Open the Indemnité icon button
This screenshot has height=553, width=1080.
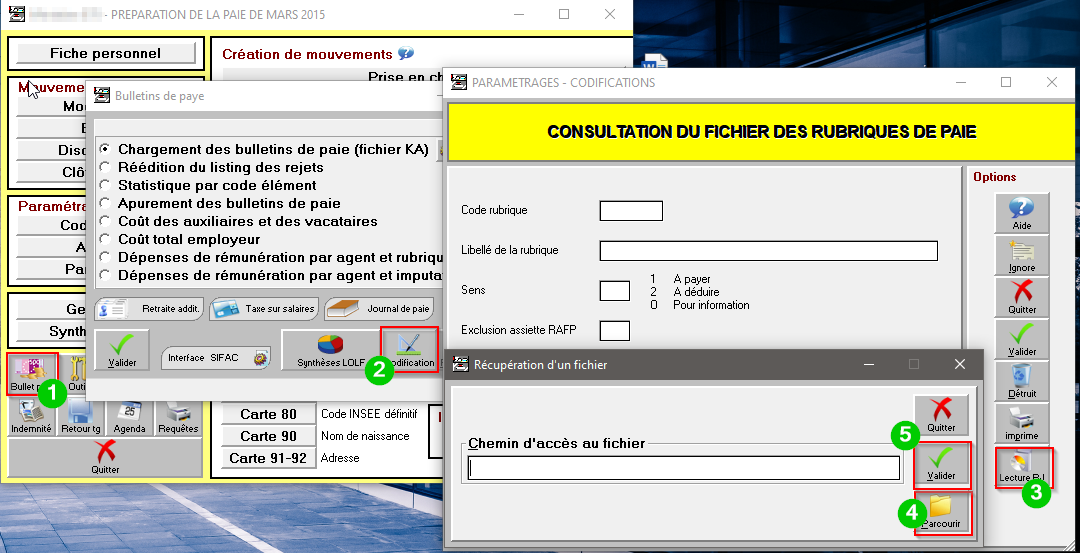click(x=31, y=416)
